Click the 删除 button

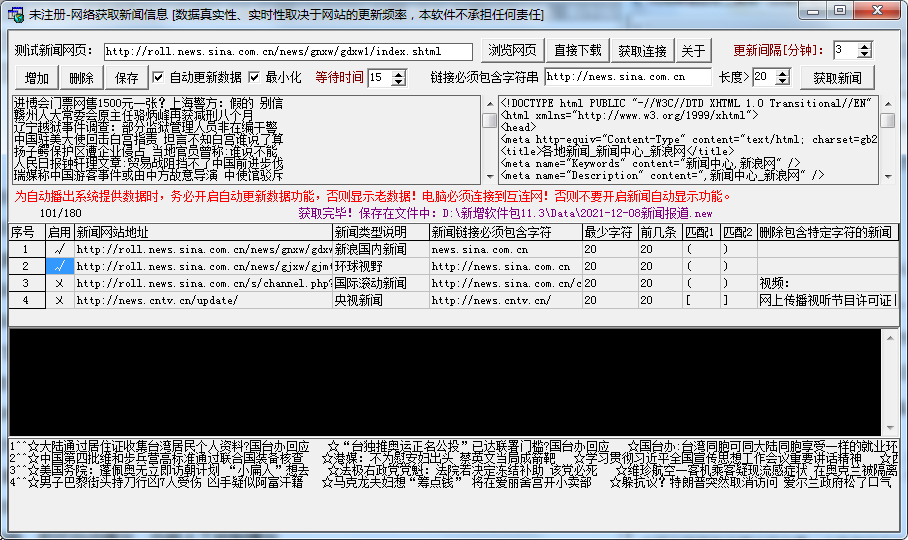point(82,78)
